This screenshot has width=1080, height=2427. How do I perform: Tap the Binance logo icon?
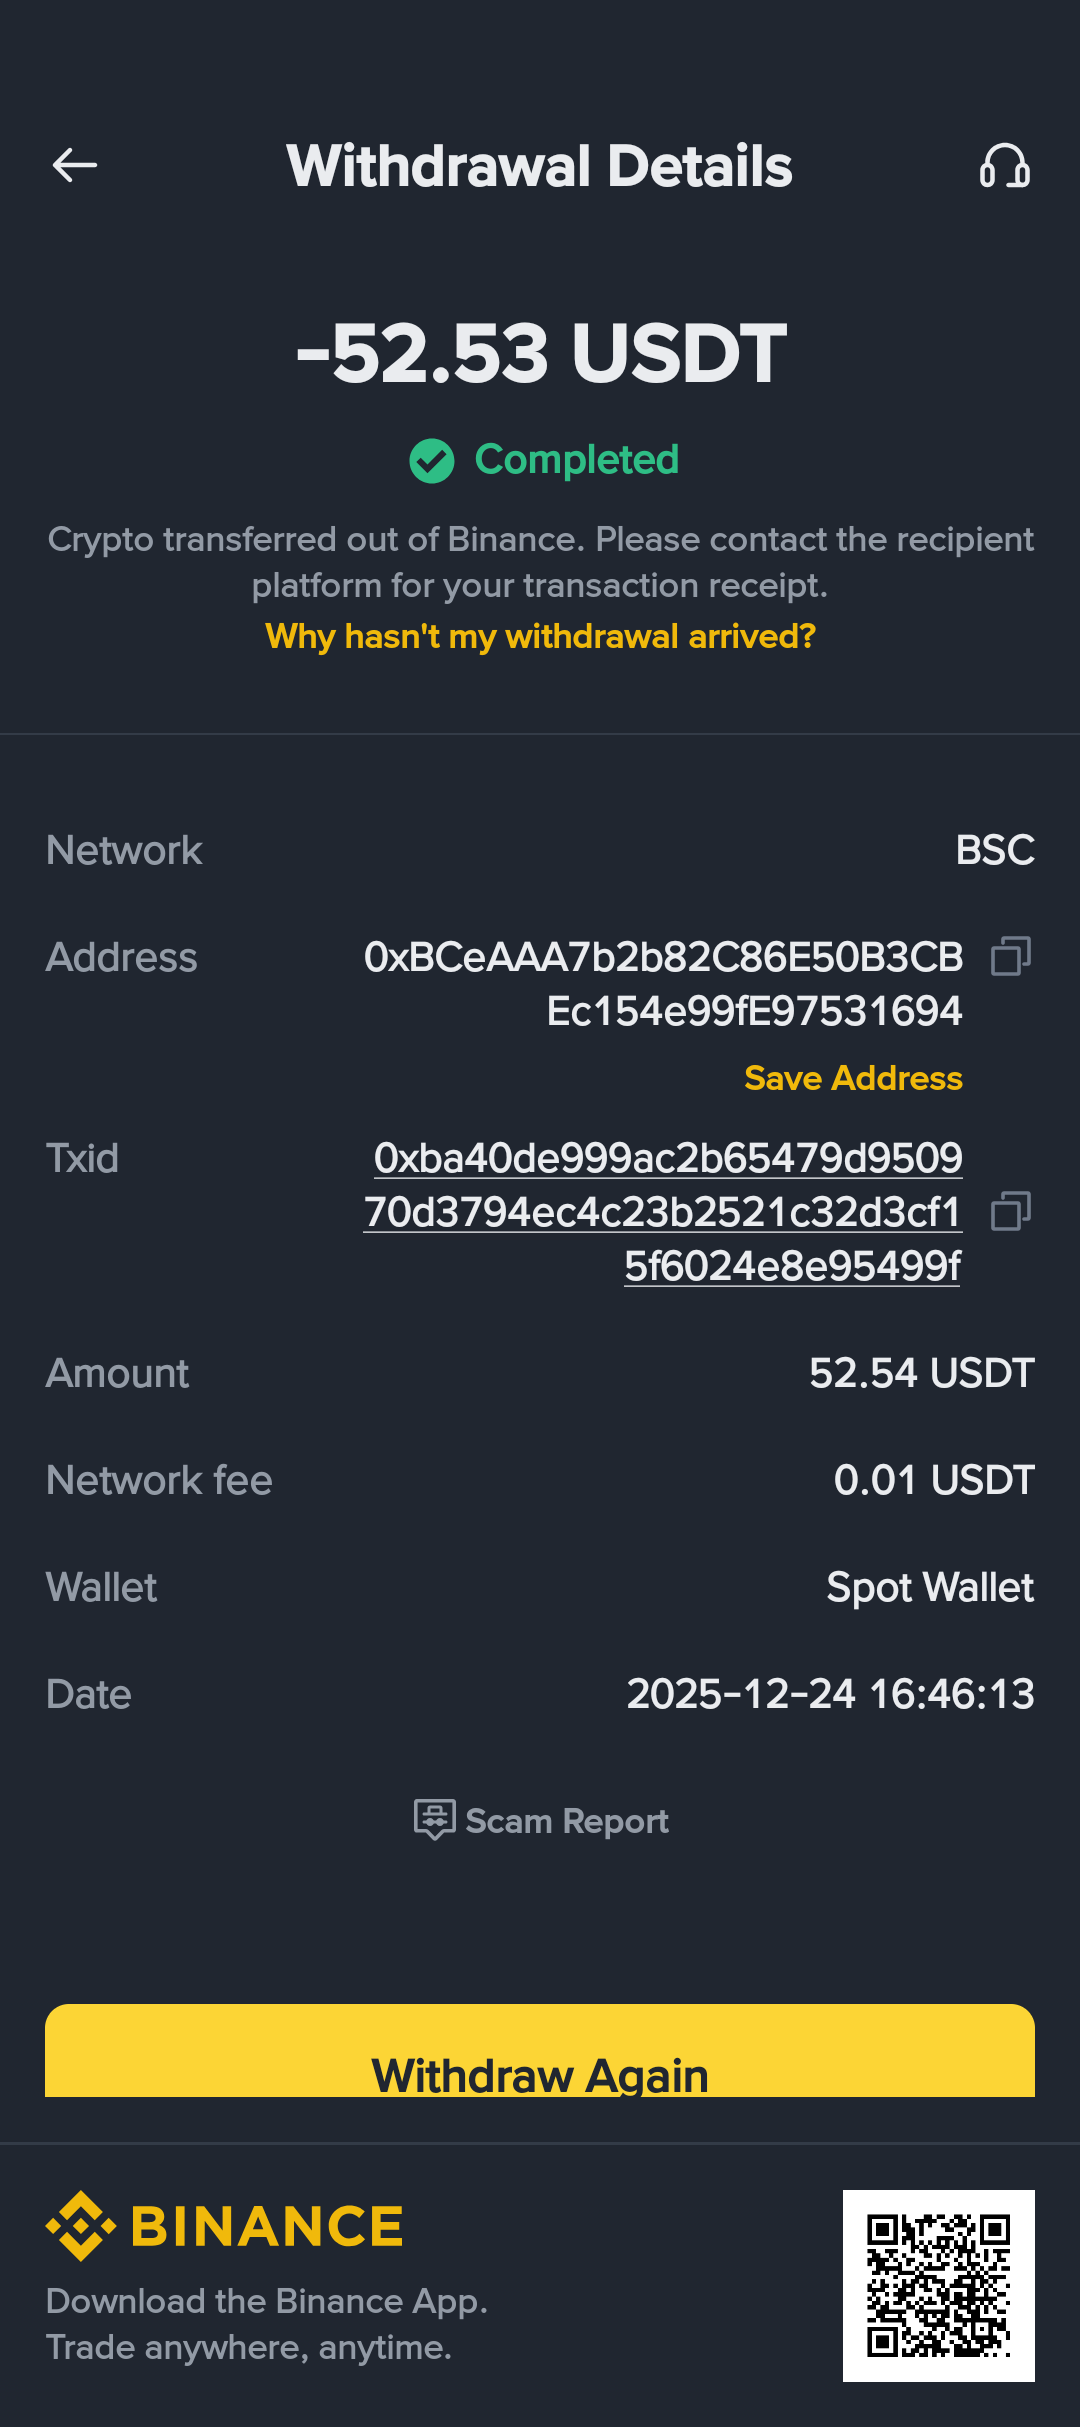pyautogui.click(x=81, y=2226)
